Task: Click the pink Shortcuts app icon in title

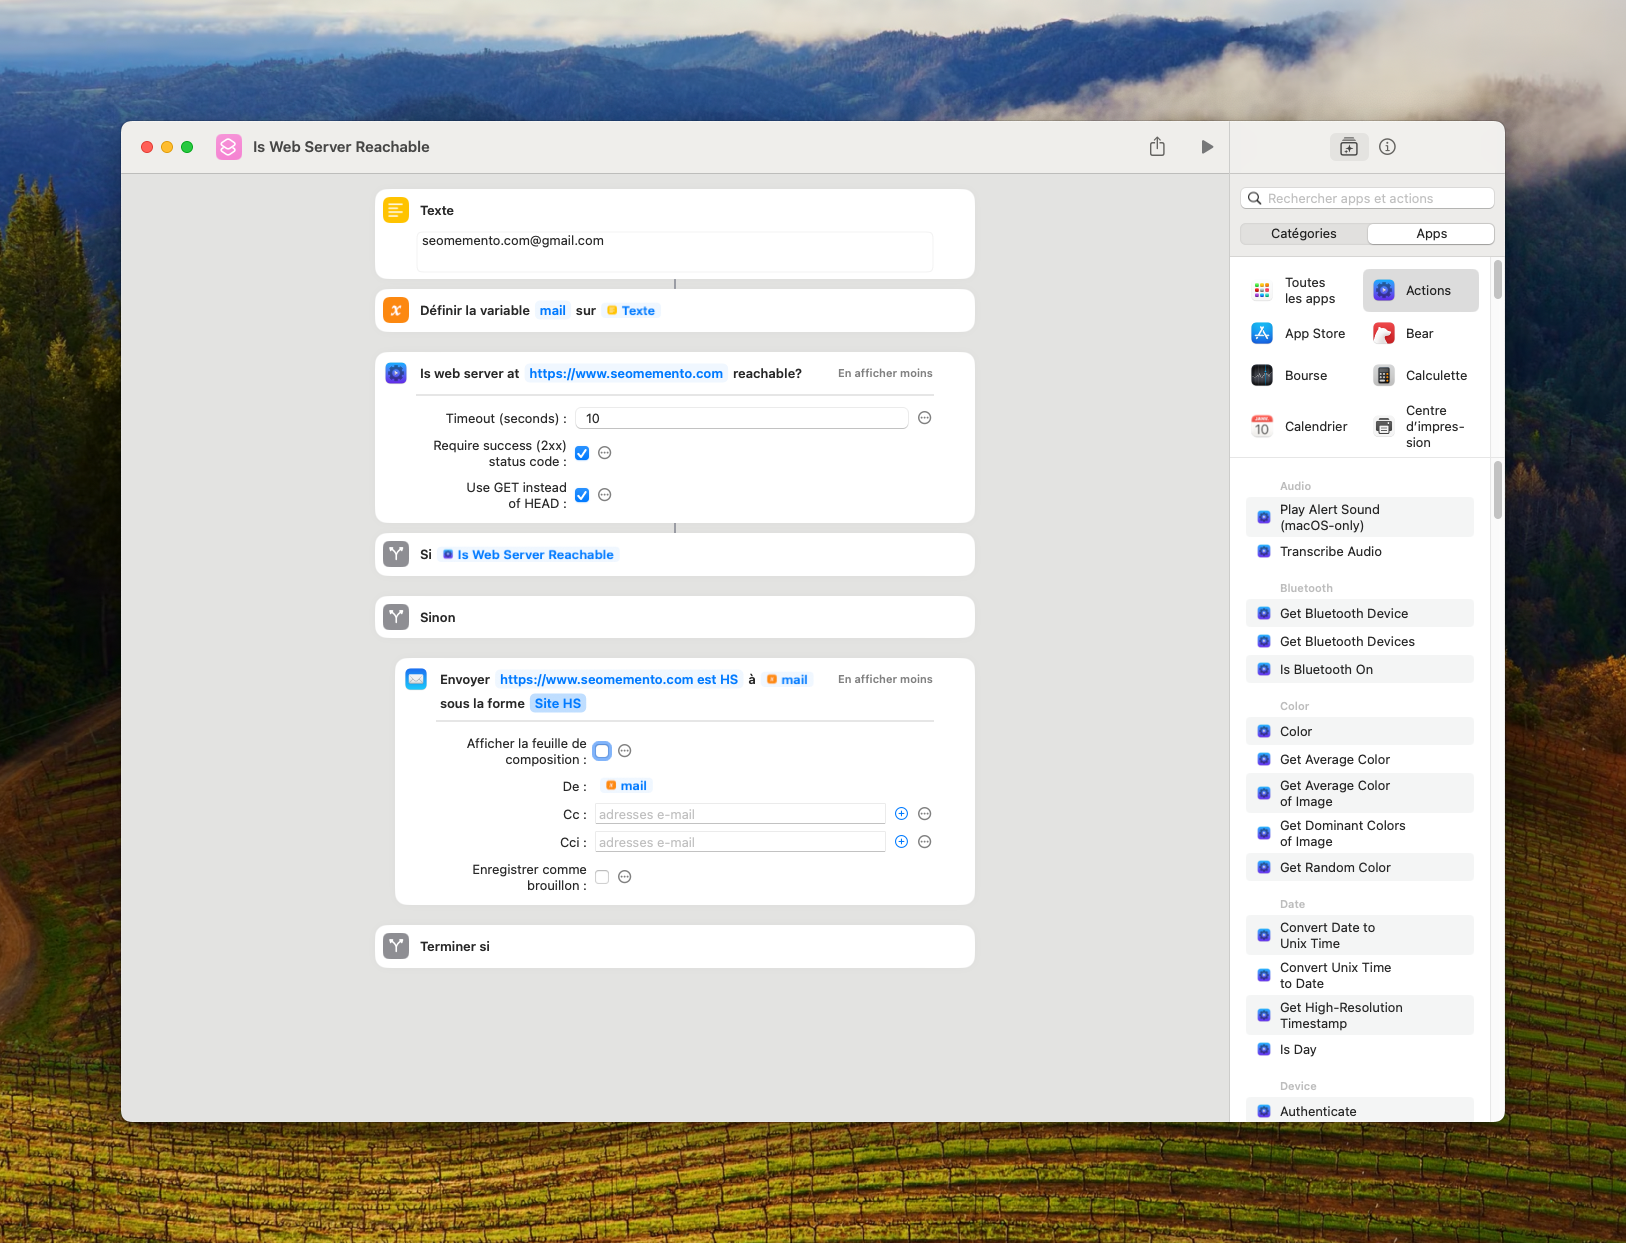Action: pos(229,147)
